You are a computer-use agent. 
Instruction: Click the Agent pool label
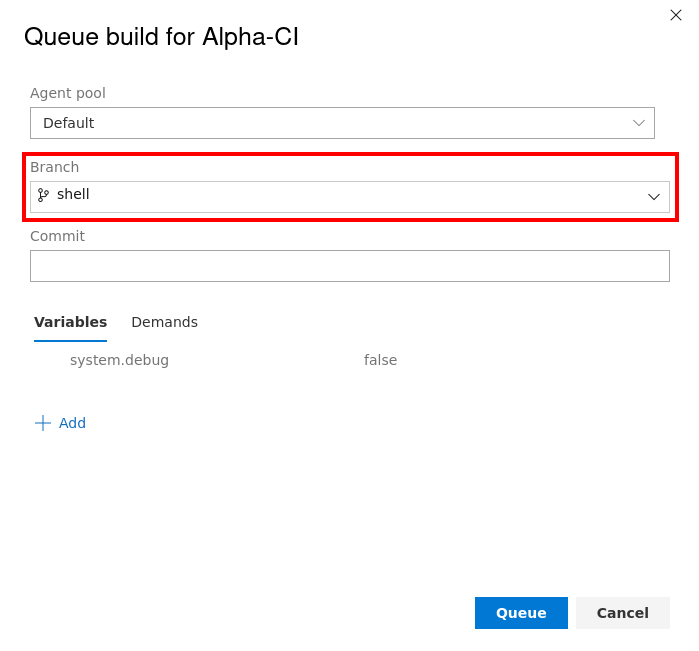[x=68, y=93]
